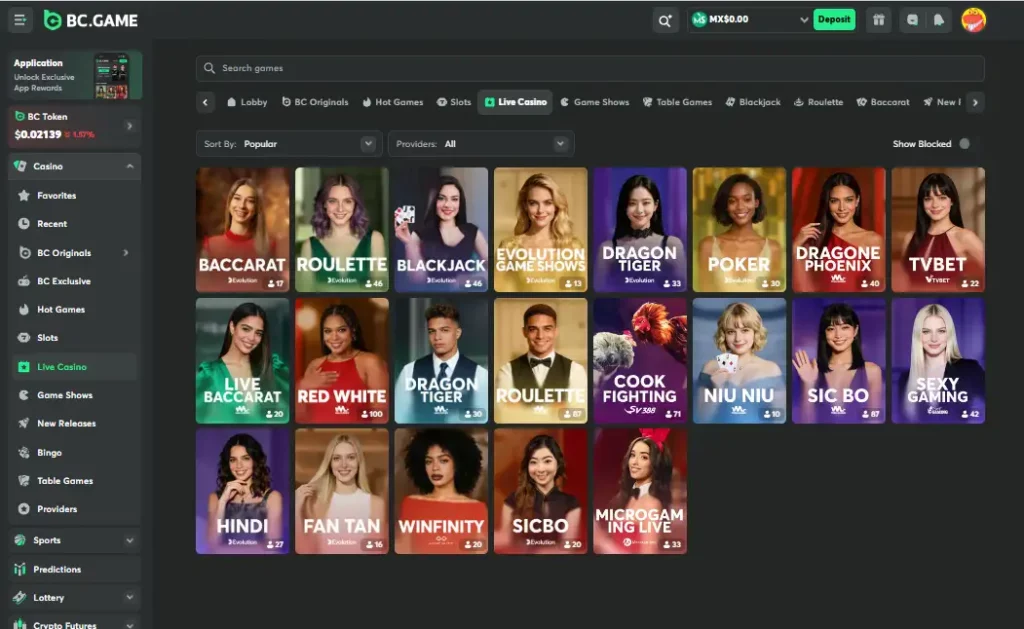
Task: Open the Sort By Popular dropdown
Action: click(289, 144)
